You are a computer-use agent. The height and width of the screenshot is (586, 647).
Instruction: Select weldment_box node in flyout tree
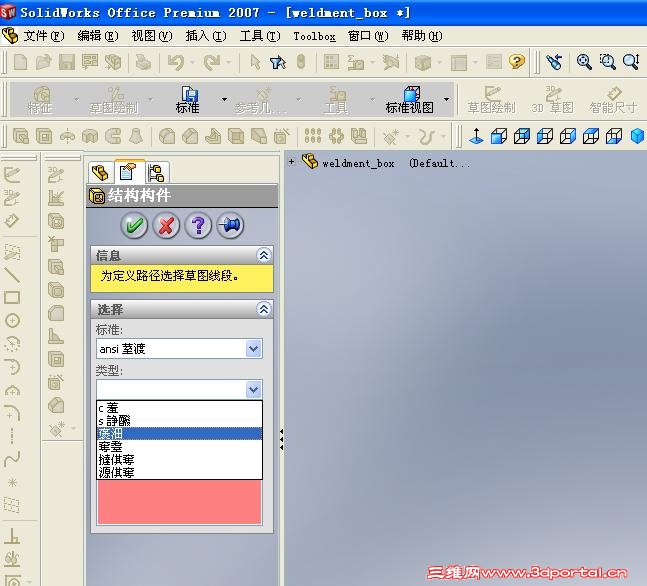[358, 163]
